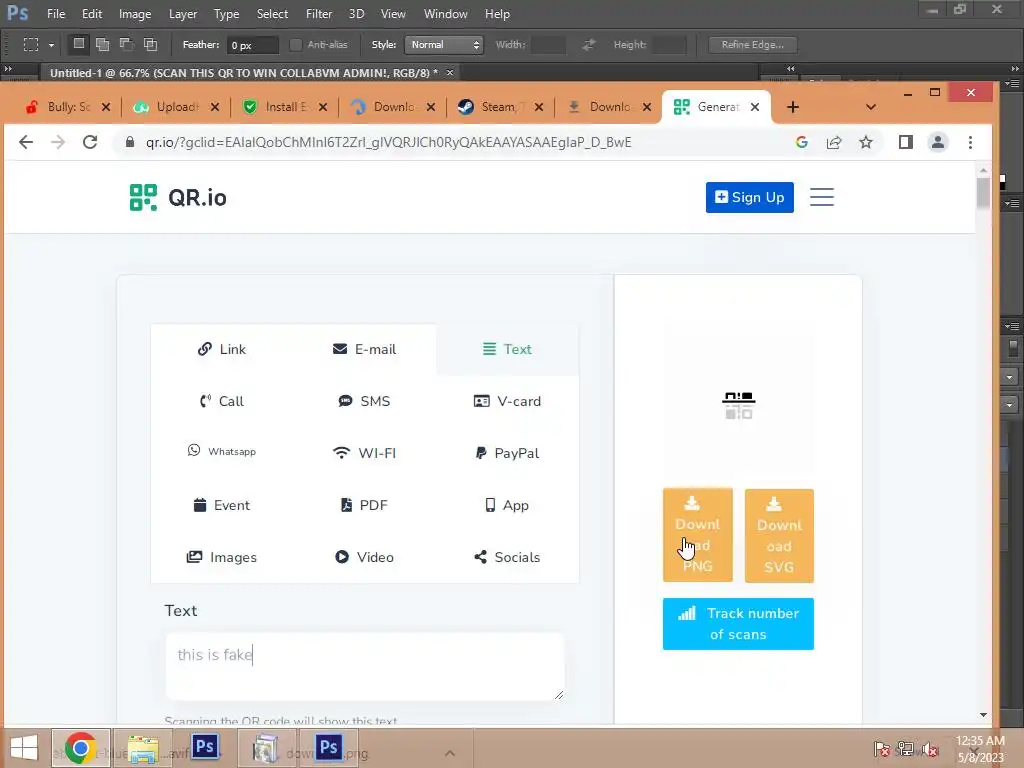Click the taskbar clock
1024x768 pixels.
(980, 748)
